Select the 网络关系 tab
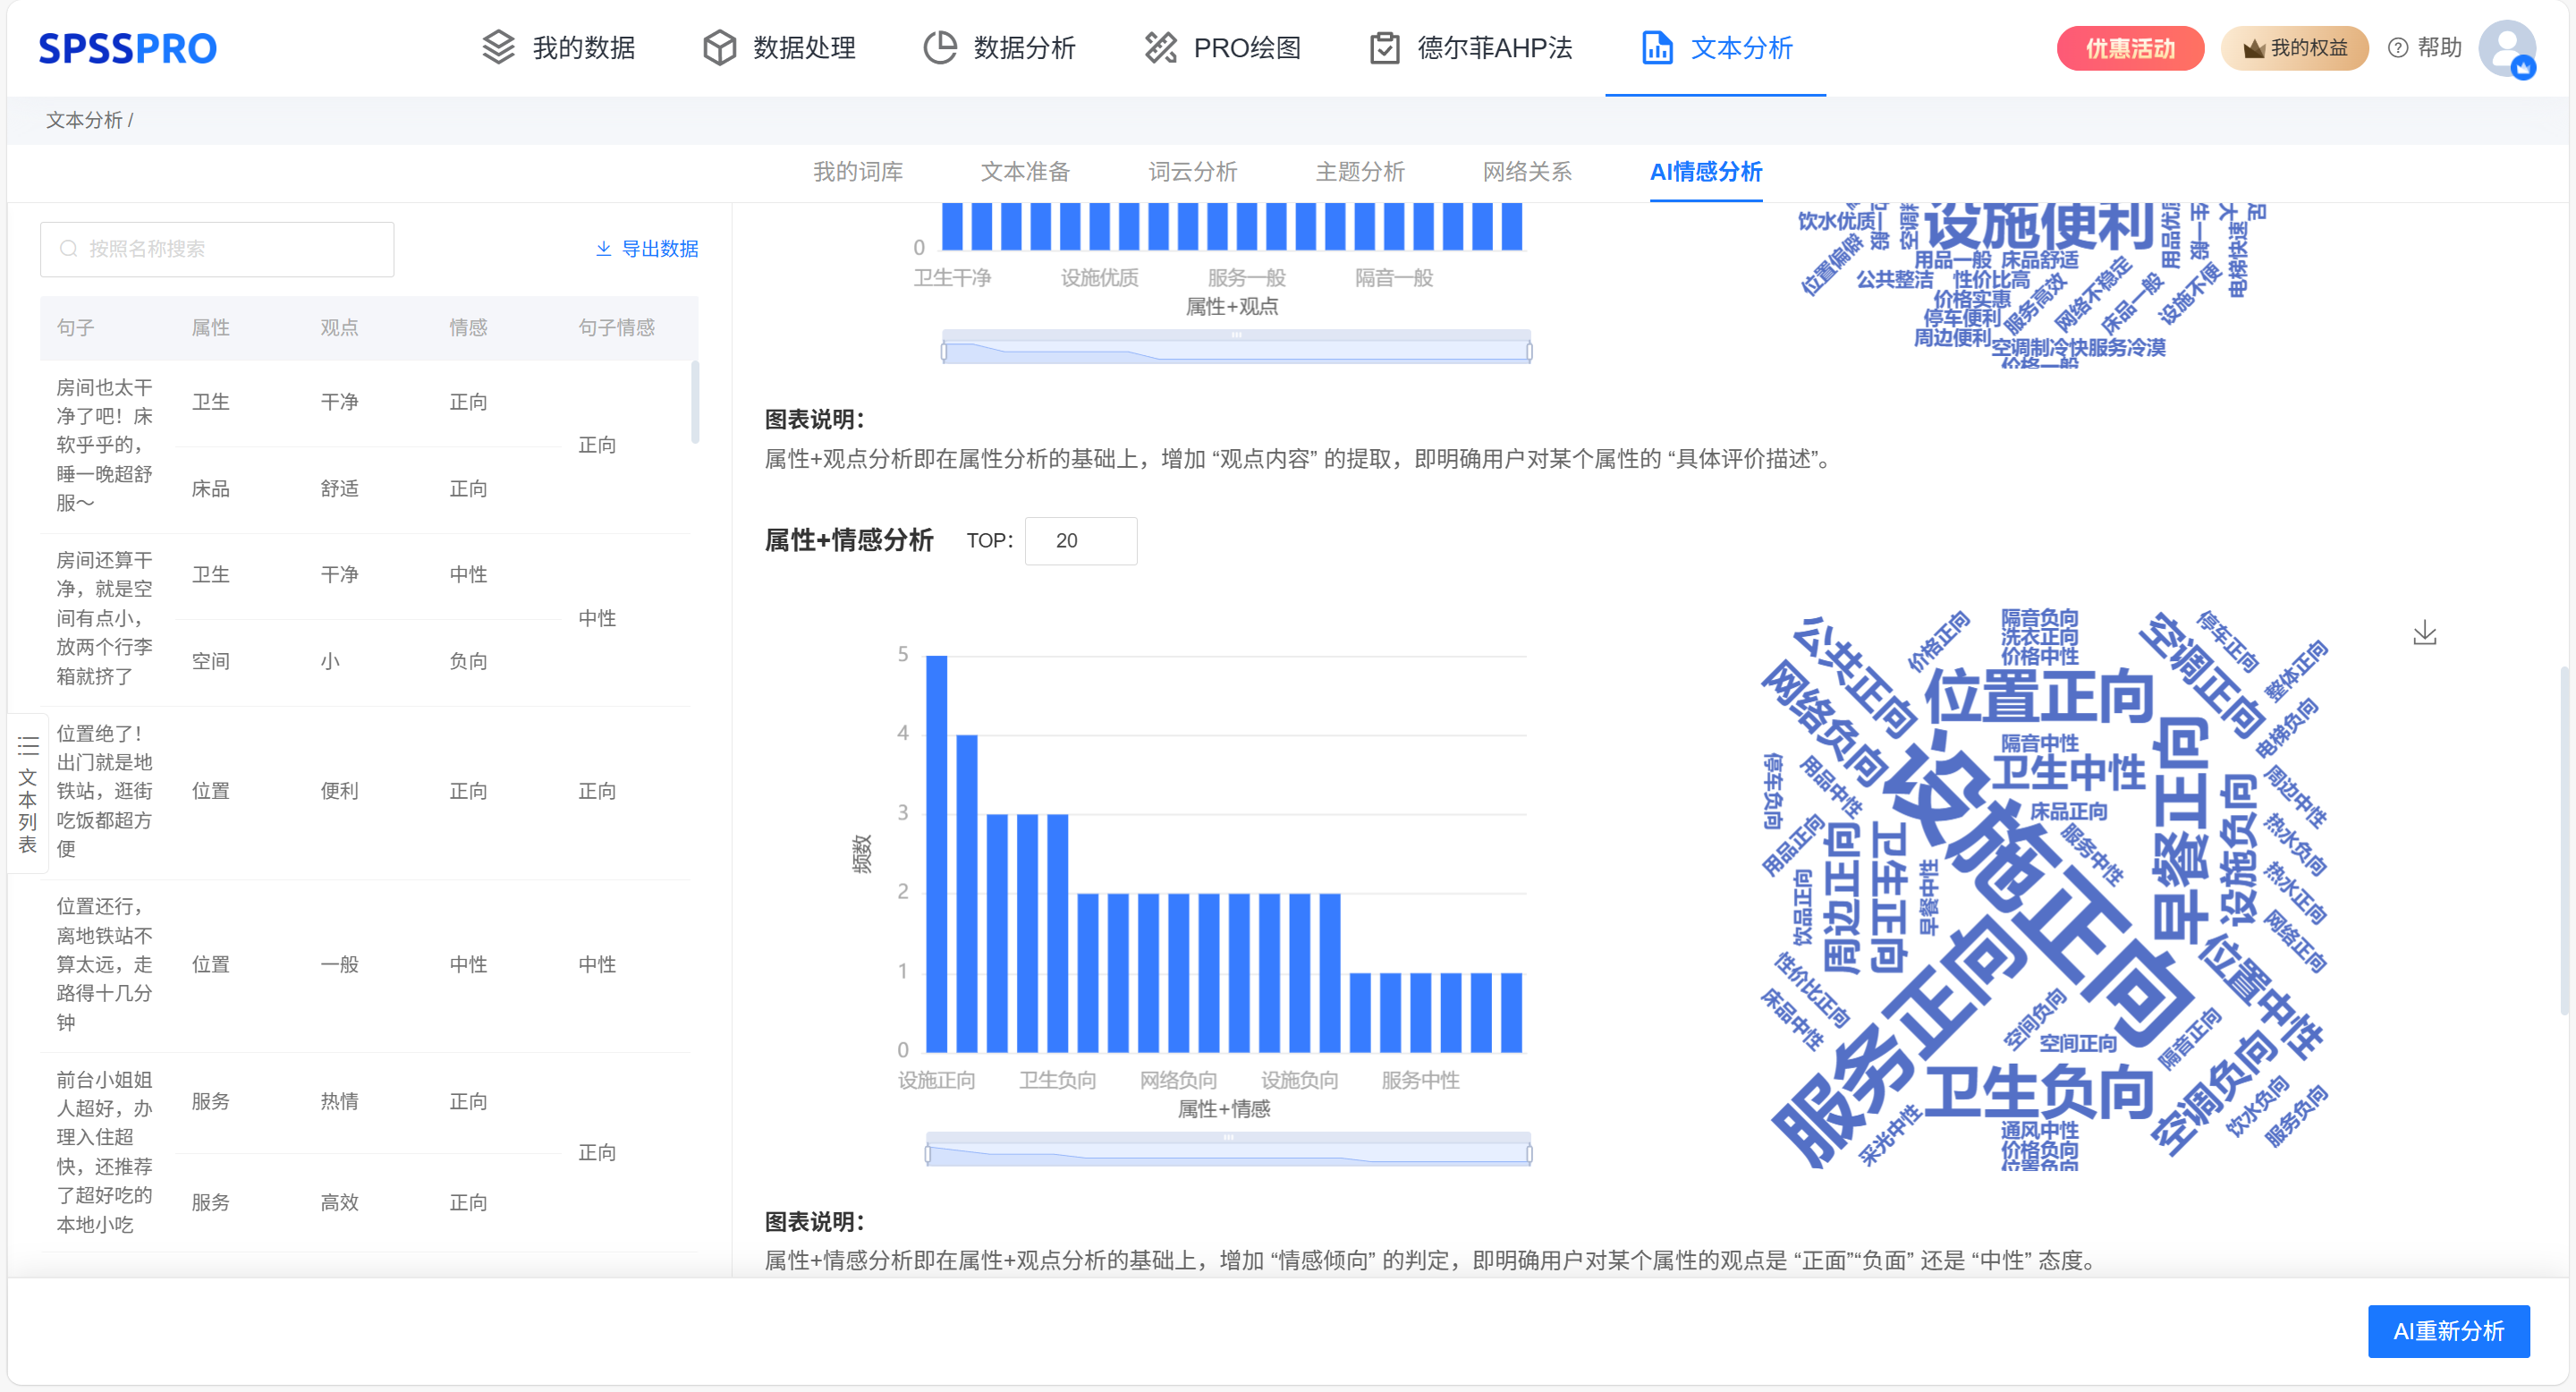2576x1392 pixels. pos(1526,172)
